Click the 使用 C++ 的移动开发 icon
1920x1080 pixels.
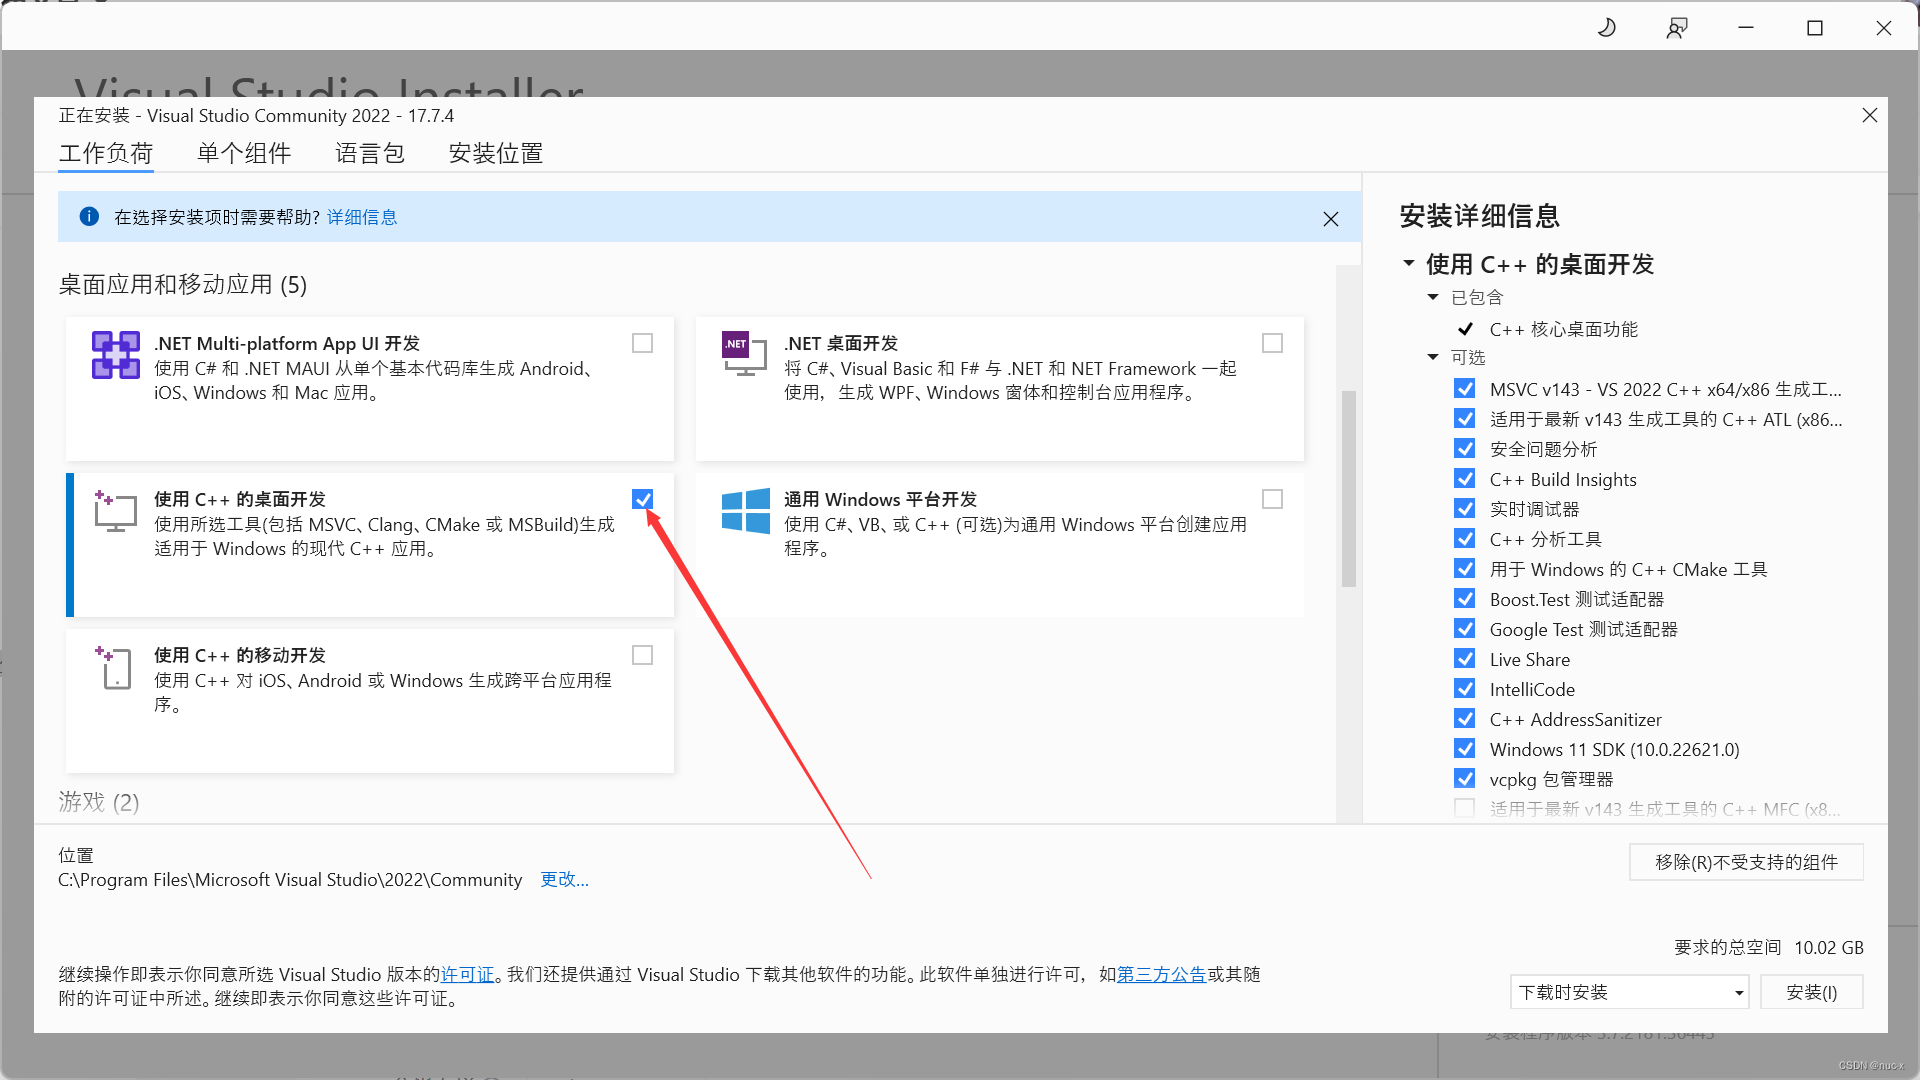click(114, 668)
